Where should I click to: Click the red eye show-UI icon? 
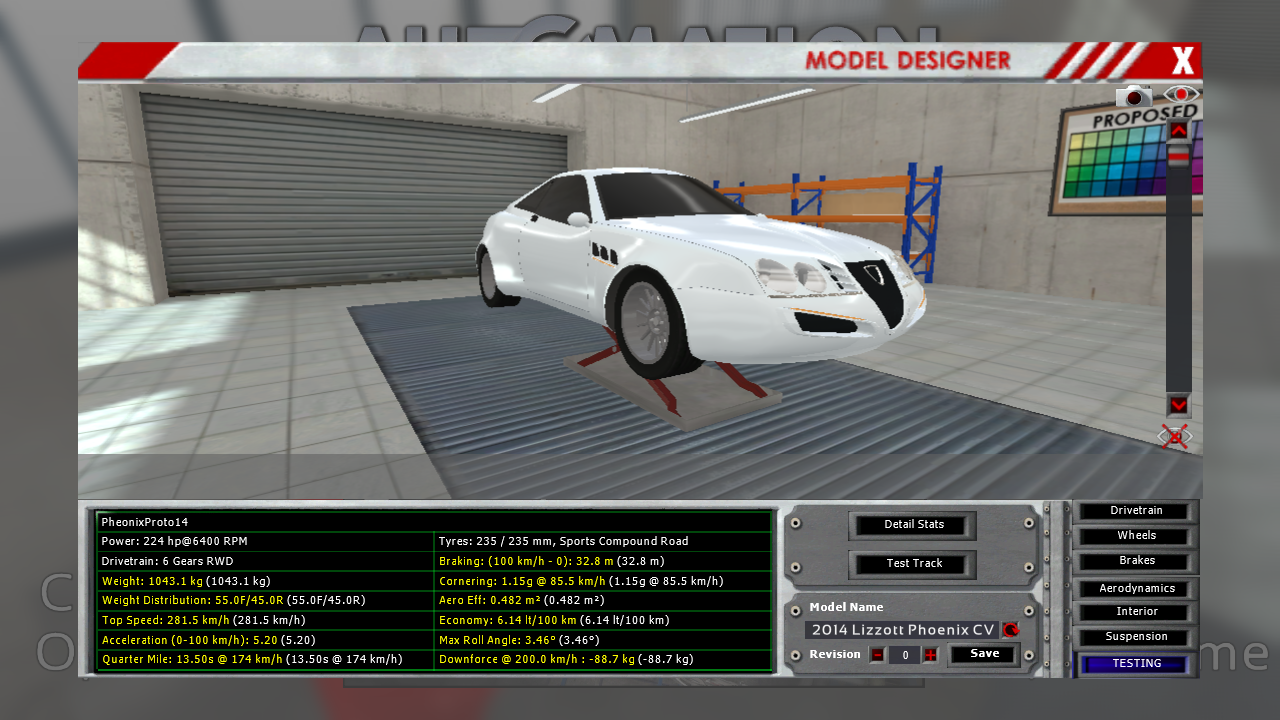pos(1182,96)
